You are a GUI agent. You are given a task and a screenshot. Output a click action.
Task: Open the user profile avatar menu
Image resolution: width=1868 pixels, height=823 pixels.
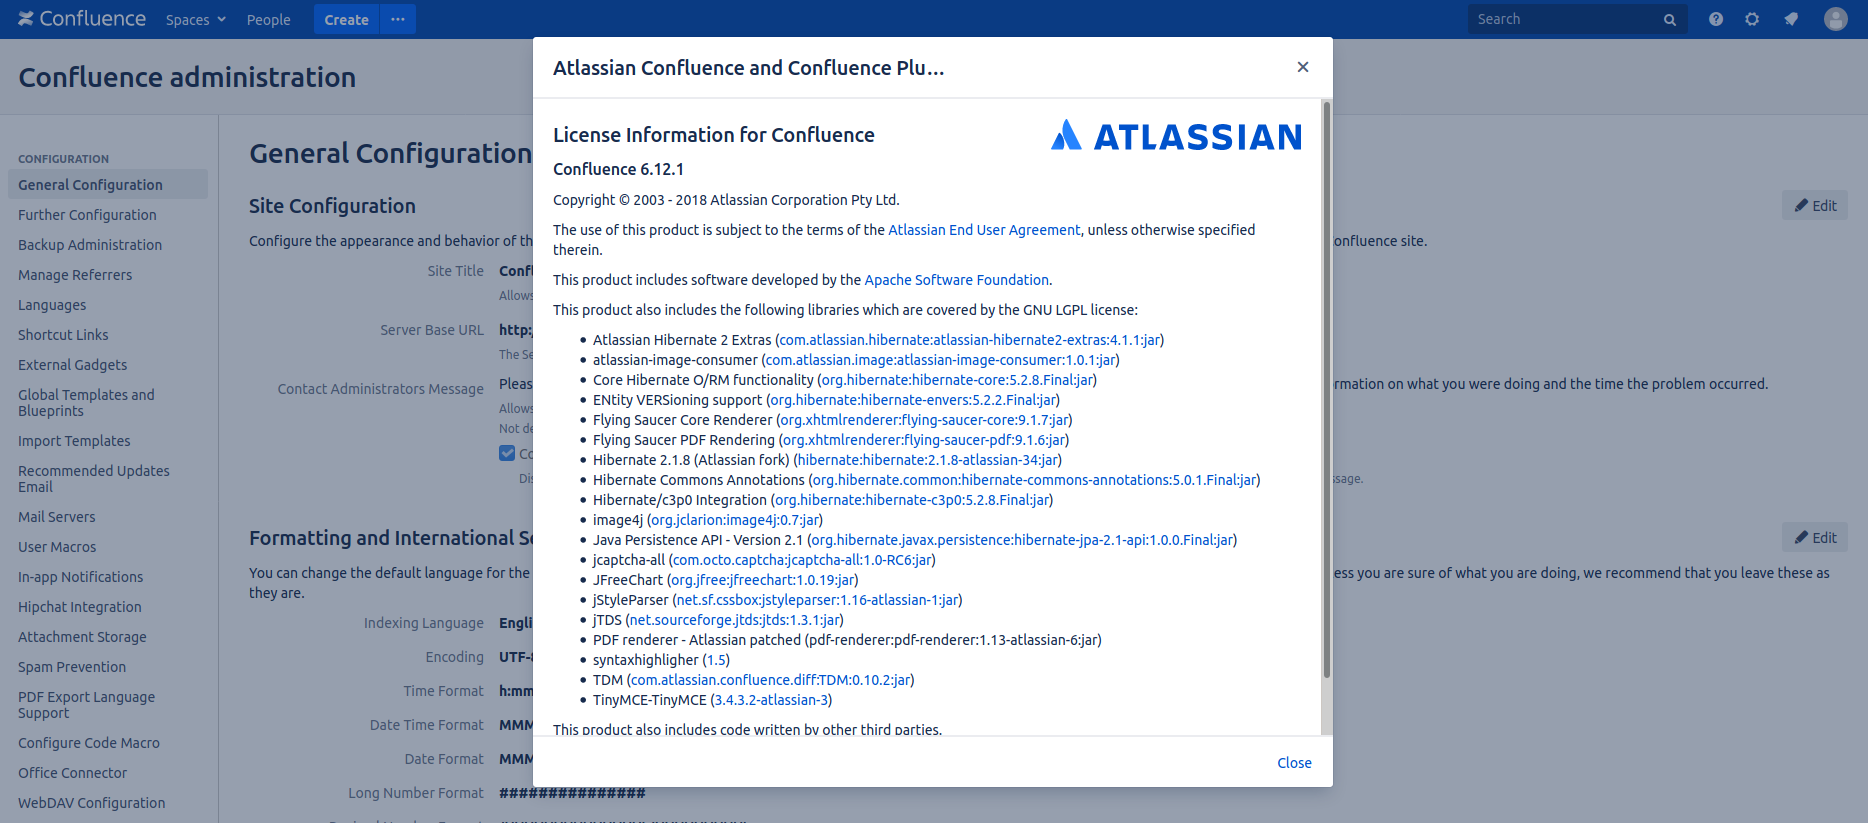(1836, 19)
